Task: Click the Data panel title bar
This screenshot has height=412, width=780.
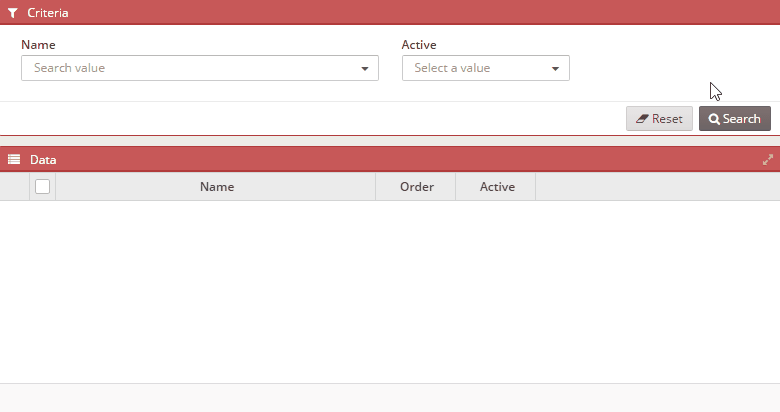Action: pos(390,159)
